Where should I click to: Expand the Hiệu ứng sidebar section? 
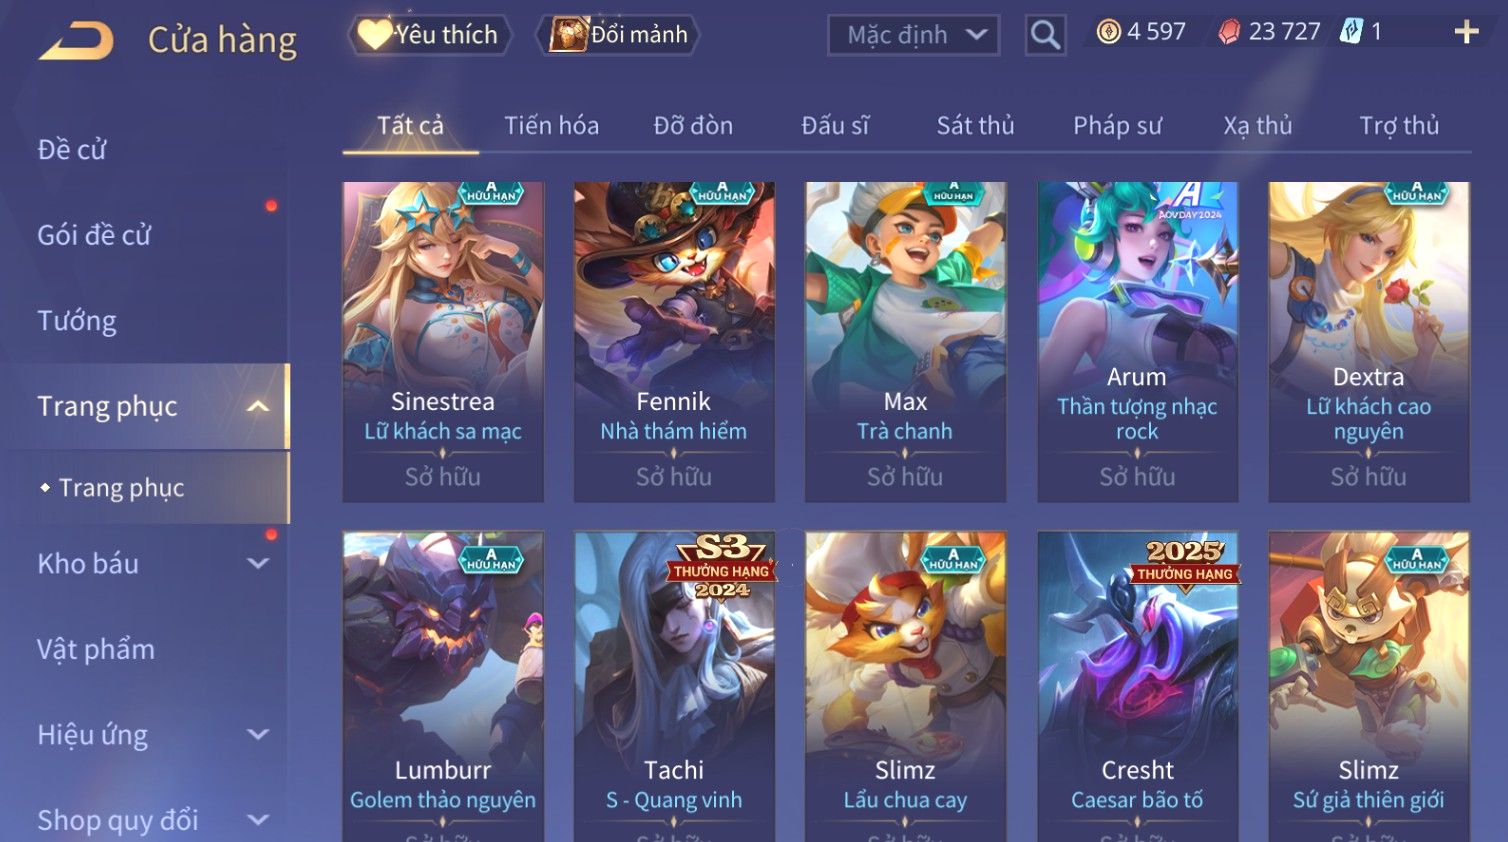258,734
